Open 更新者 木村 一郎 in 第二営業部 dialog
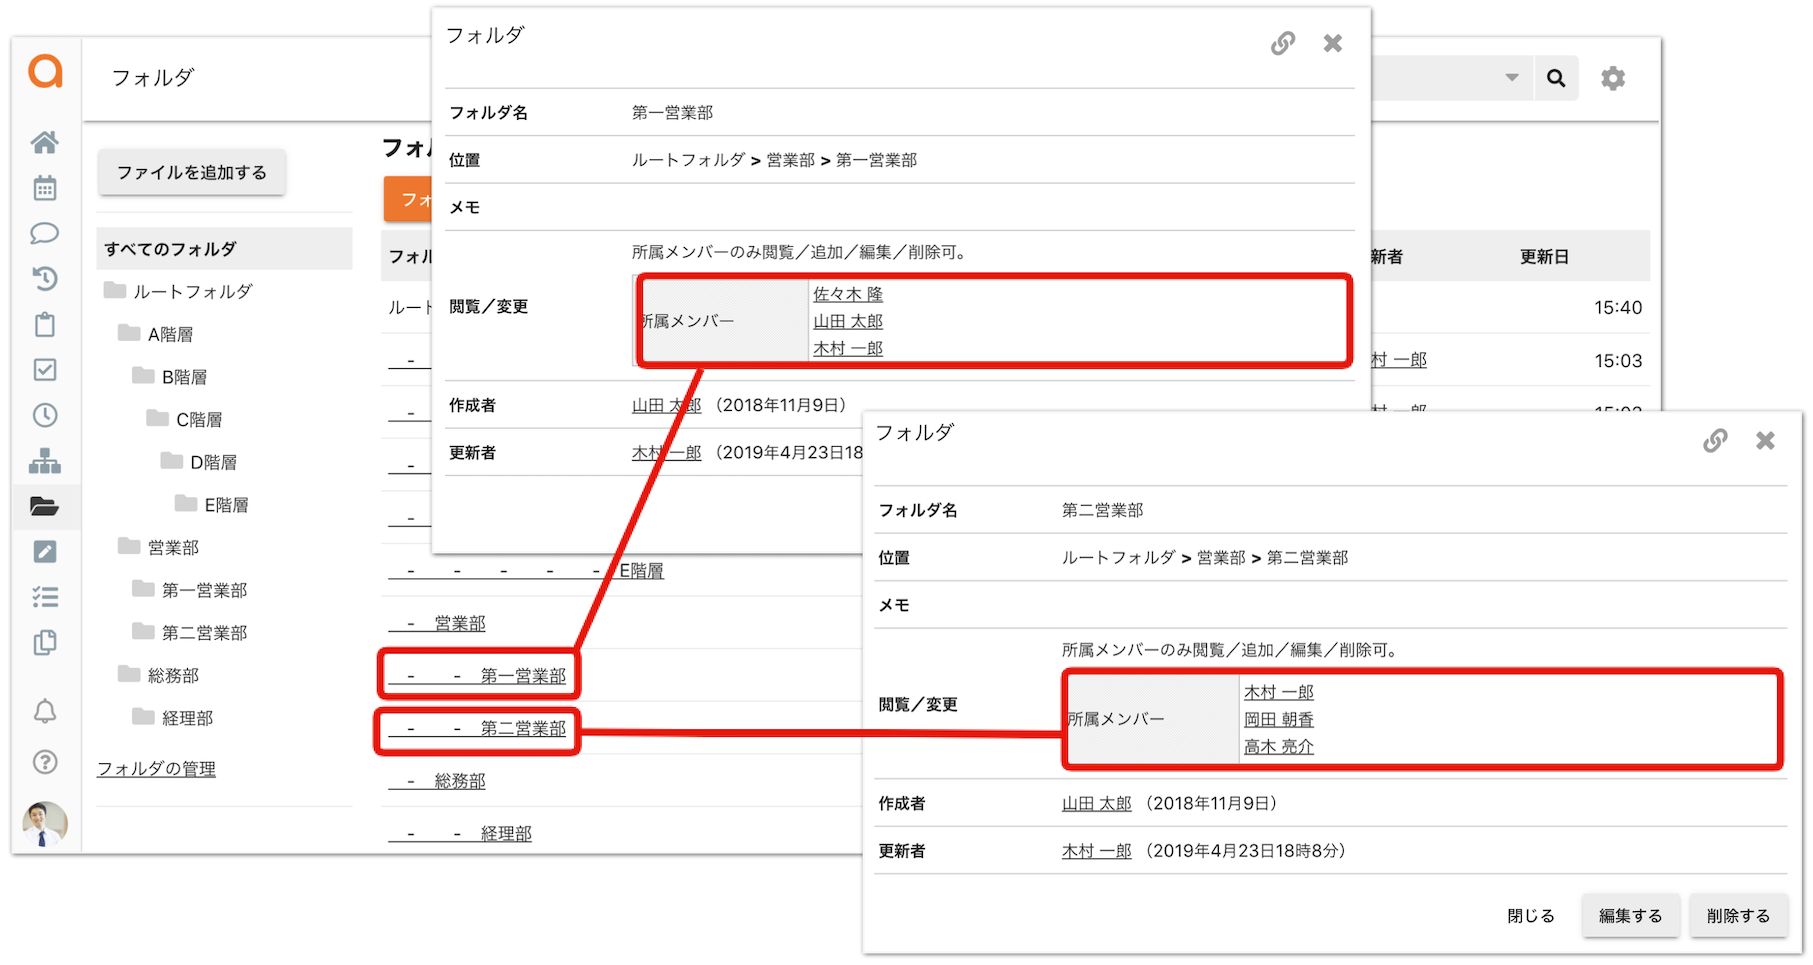 pyautogui.click(x=1097, y=851)
